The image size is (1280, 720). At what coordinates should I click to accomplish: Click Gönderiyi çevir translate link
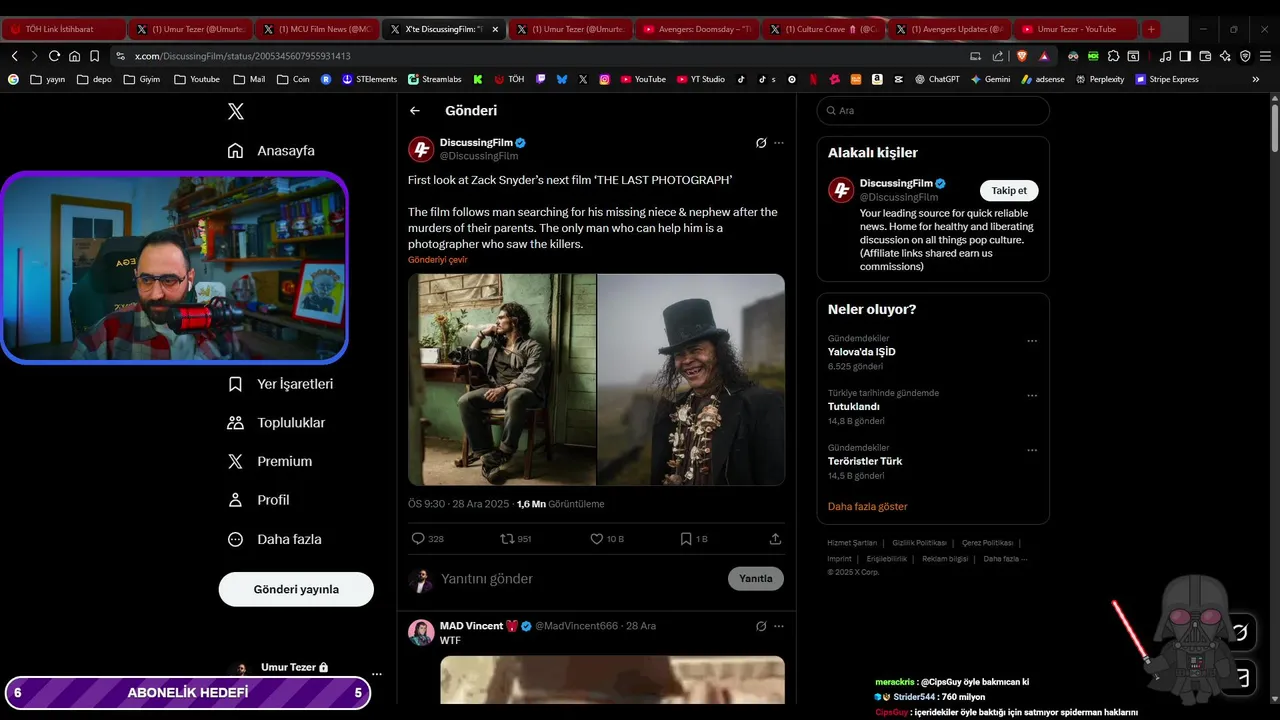coord(437,260)
